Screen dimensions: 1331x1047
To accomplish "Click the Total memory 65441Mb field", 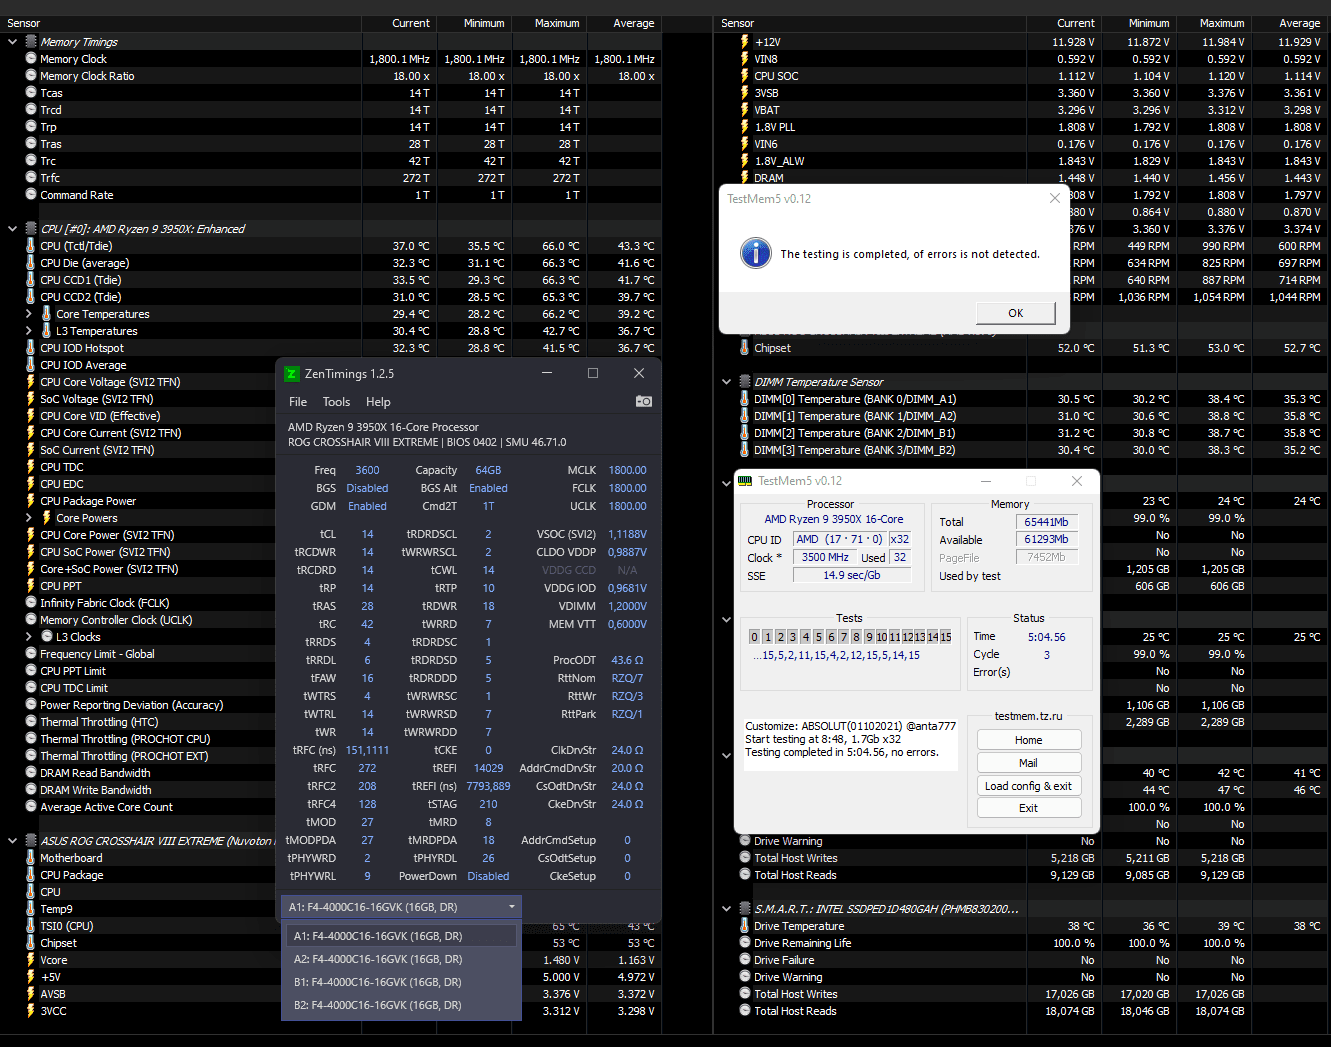I will click(1047, 522).
